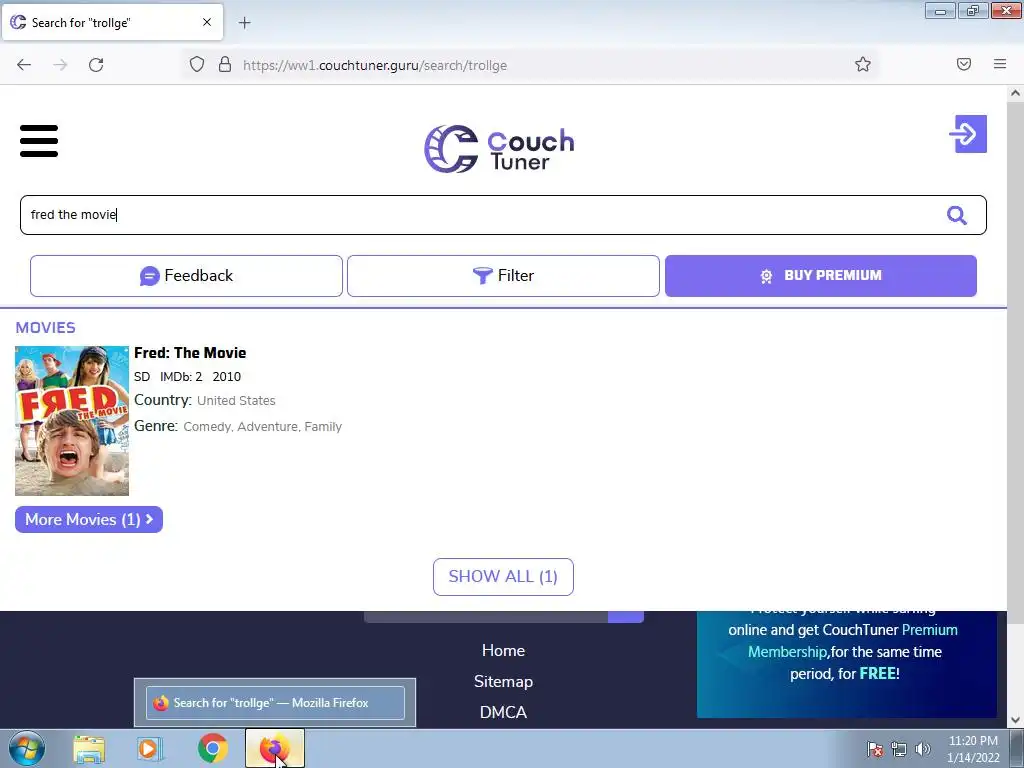Screen dimensions: 1024x768
Task: Click the United States country link
Action: [x=236, y=401]
